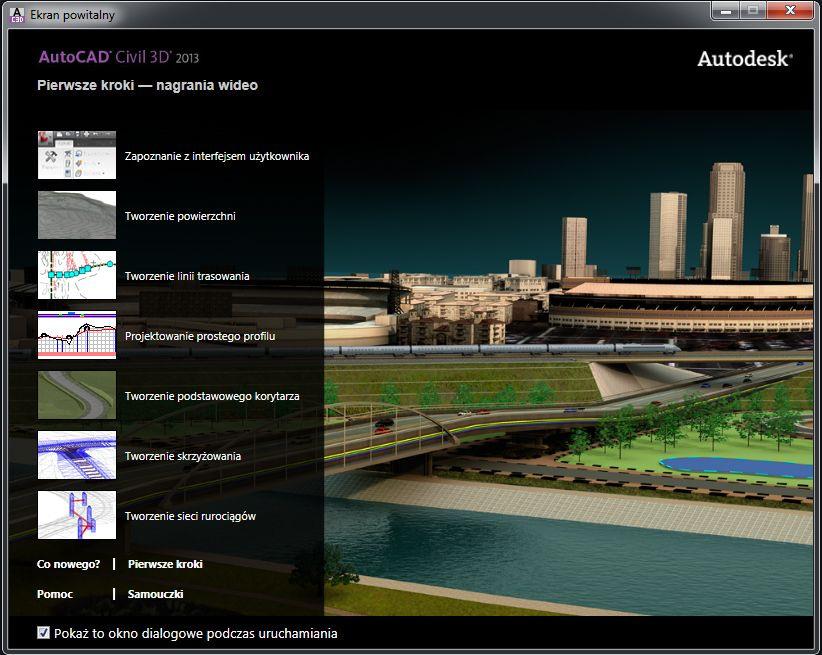Open the 'Pomoc' link
This screenshot has height=655, width=822.
(x=55, y=594)
